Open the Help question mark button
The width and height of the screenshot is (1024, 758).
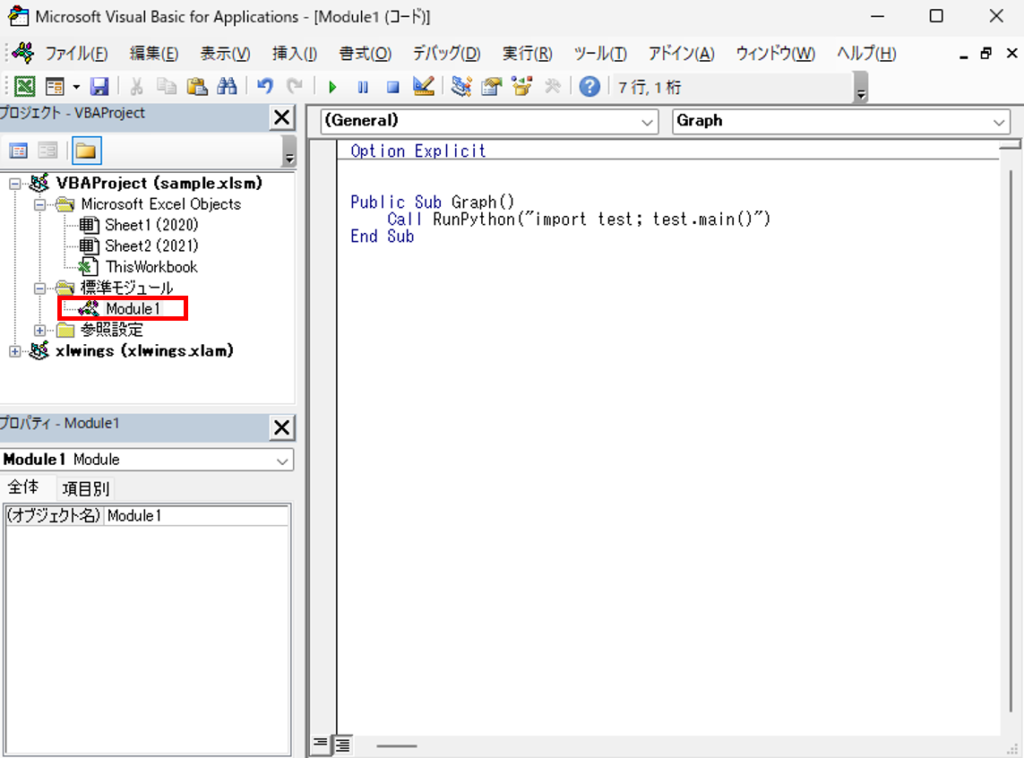pos(589,87)
